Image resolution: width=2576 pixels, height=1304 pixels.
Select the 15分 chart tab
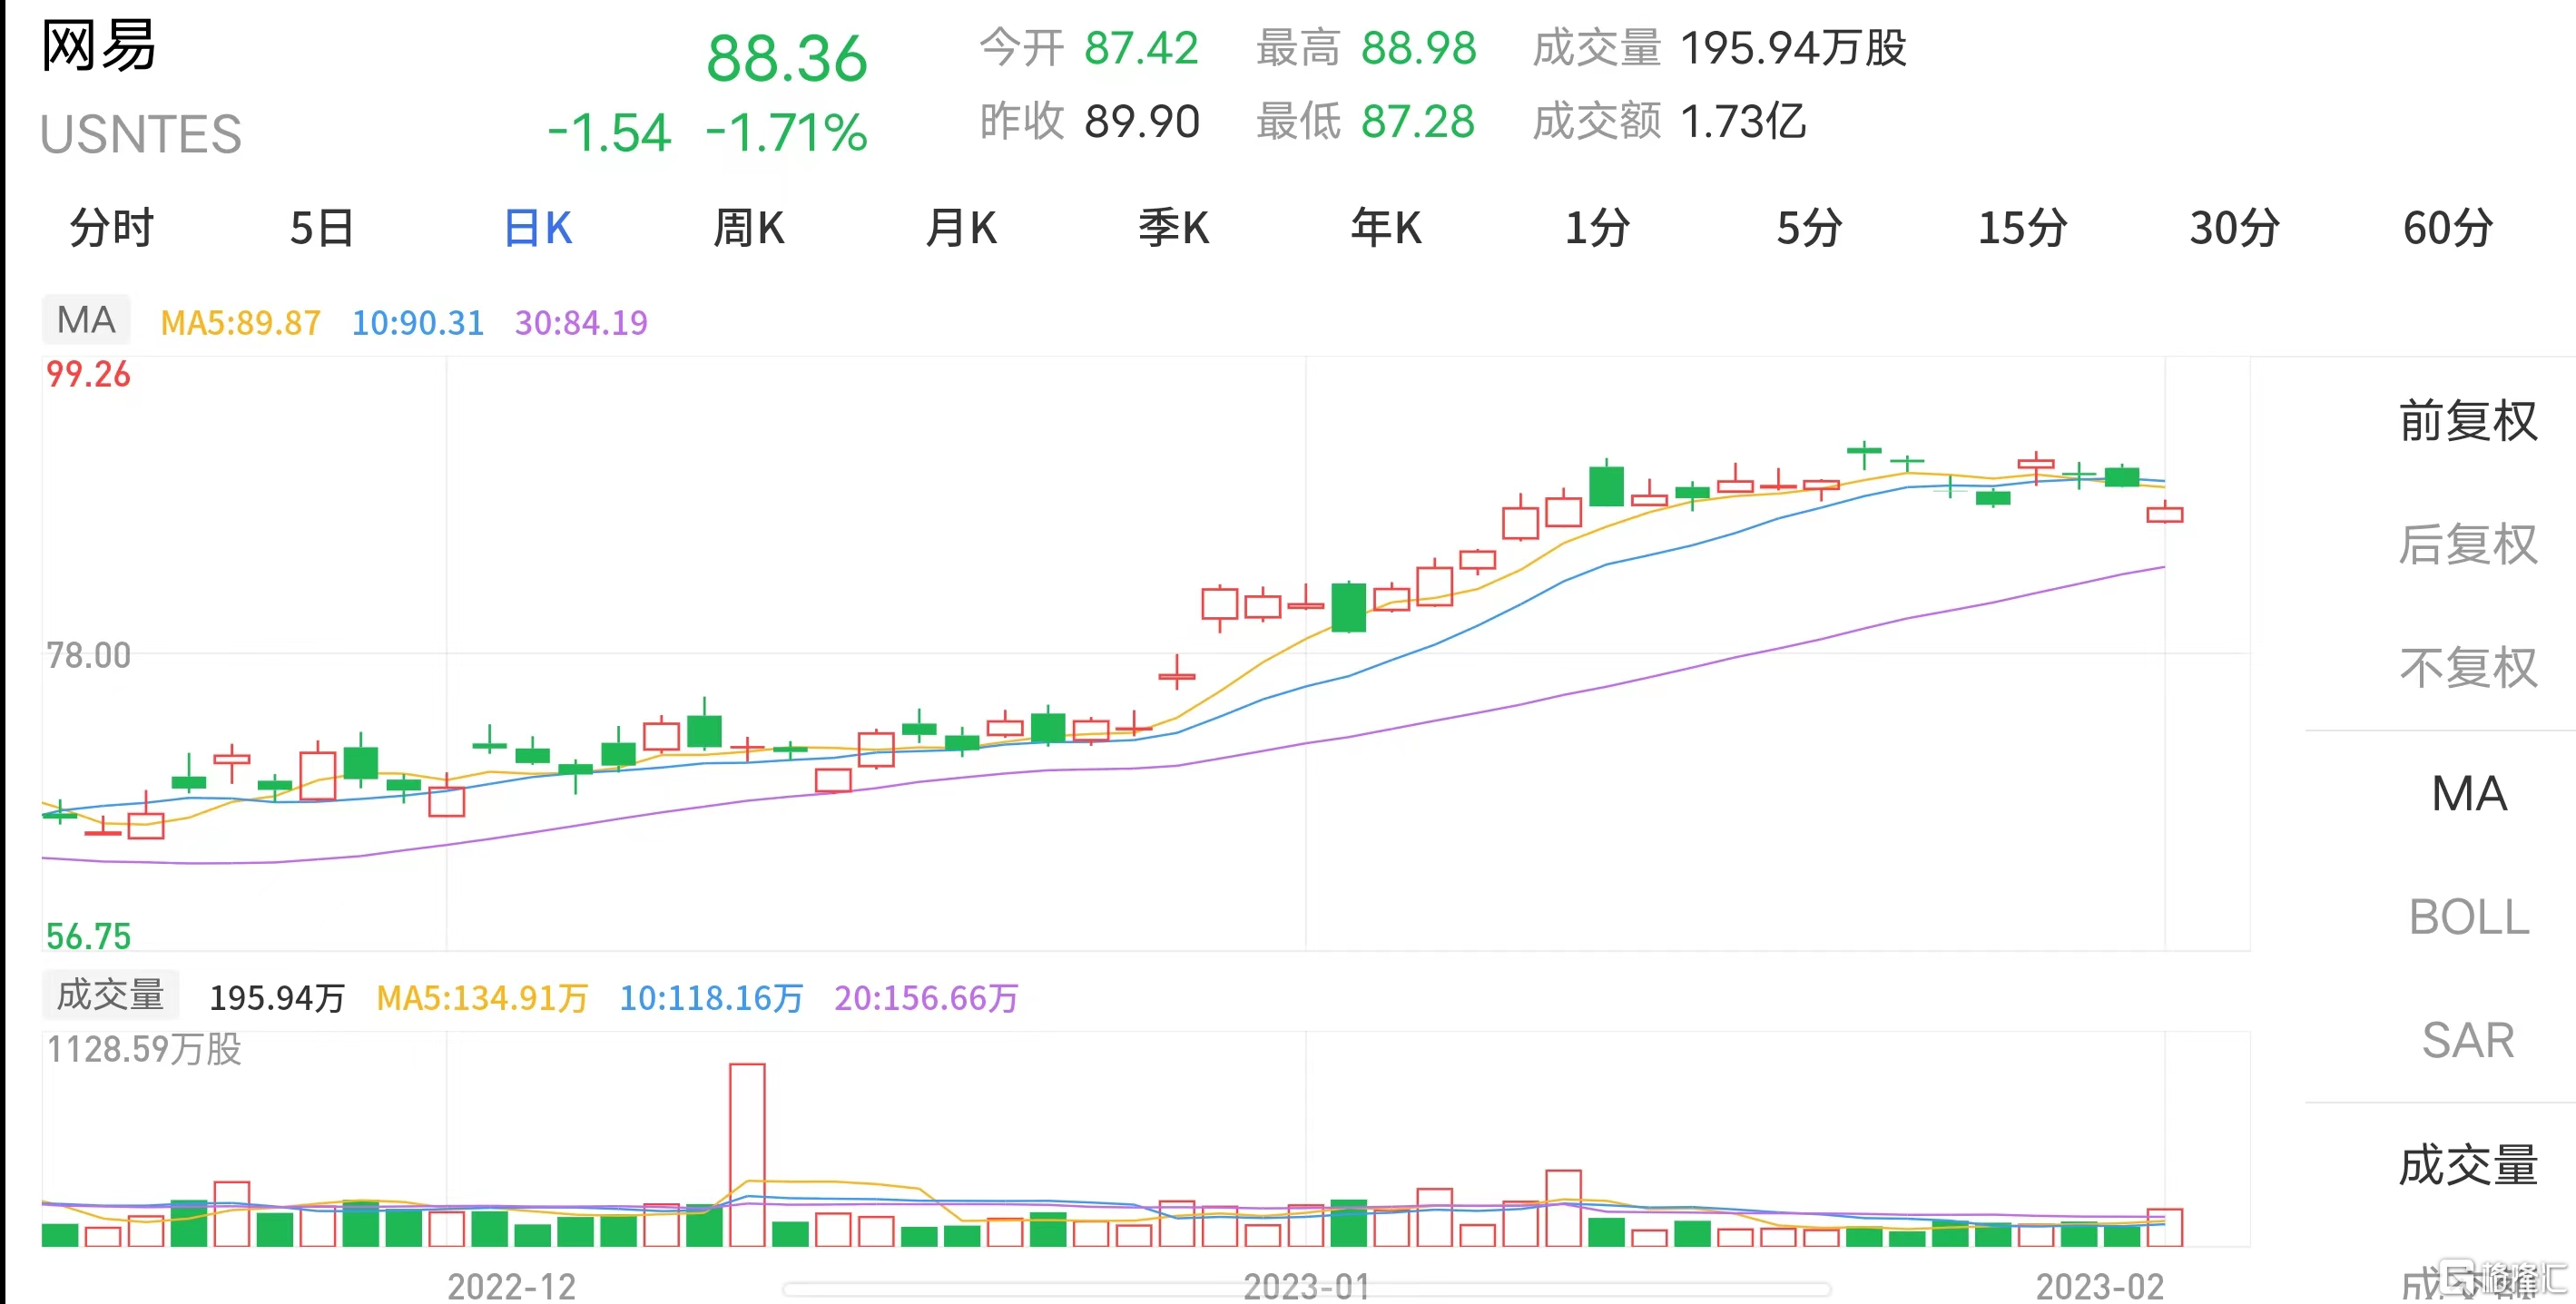(2023, 228)
